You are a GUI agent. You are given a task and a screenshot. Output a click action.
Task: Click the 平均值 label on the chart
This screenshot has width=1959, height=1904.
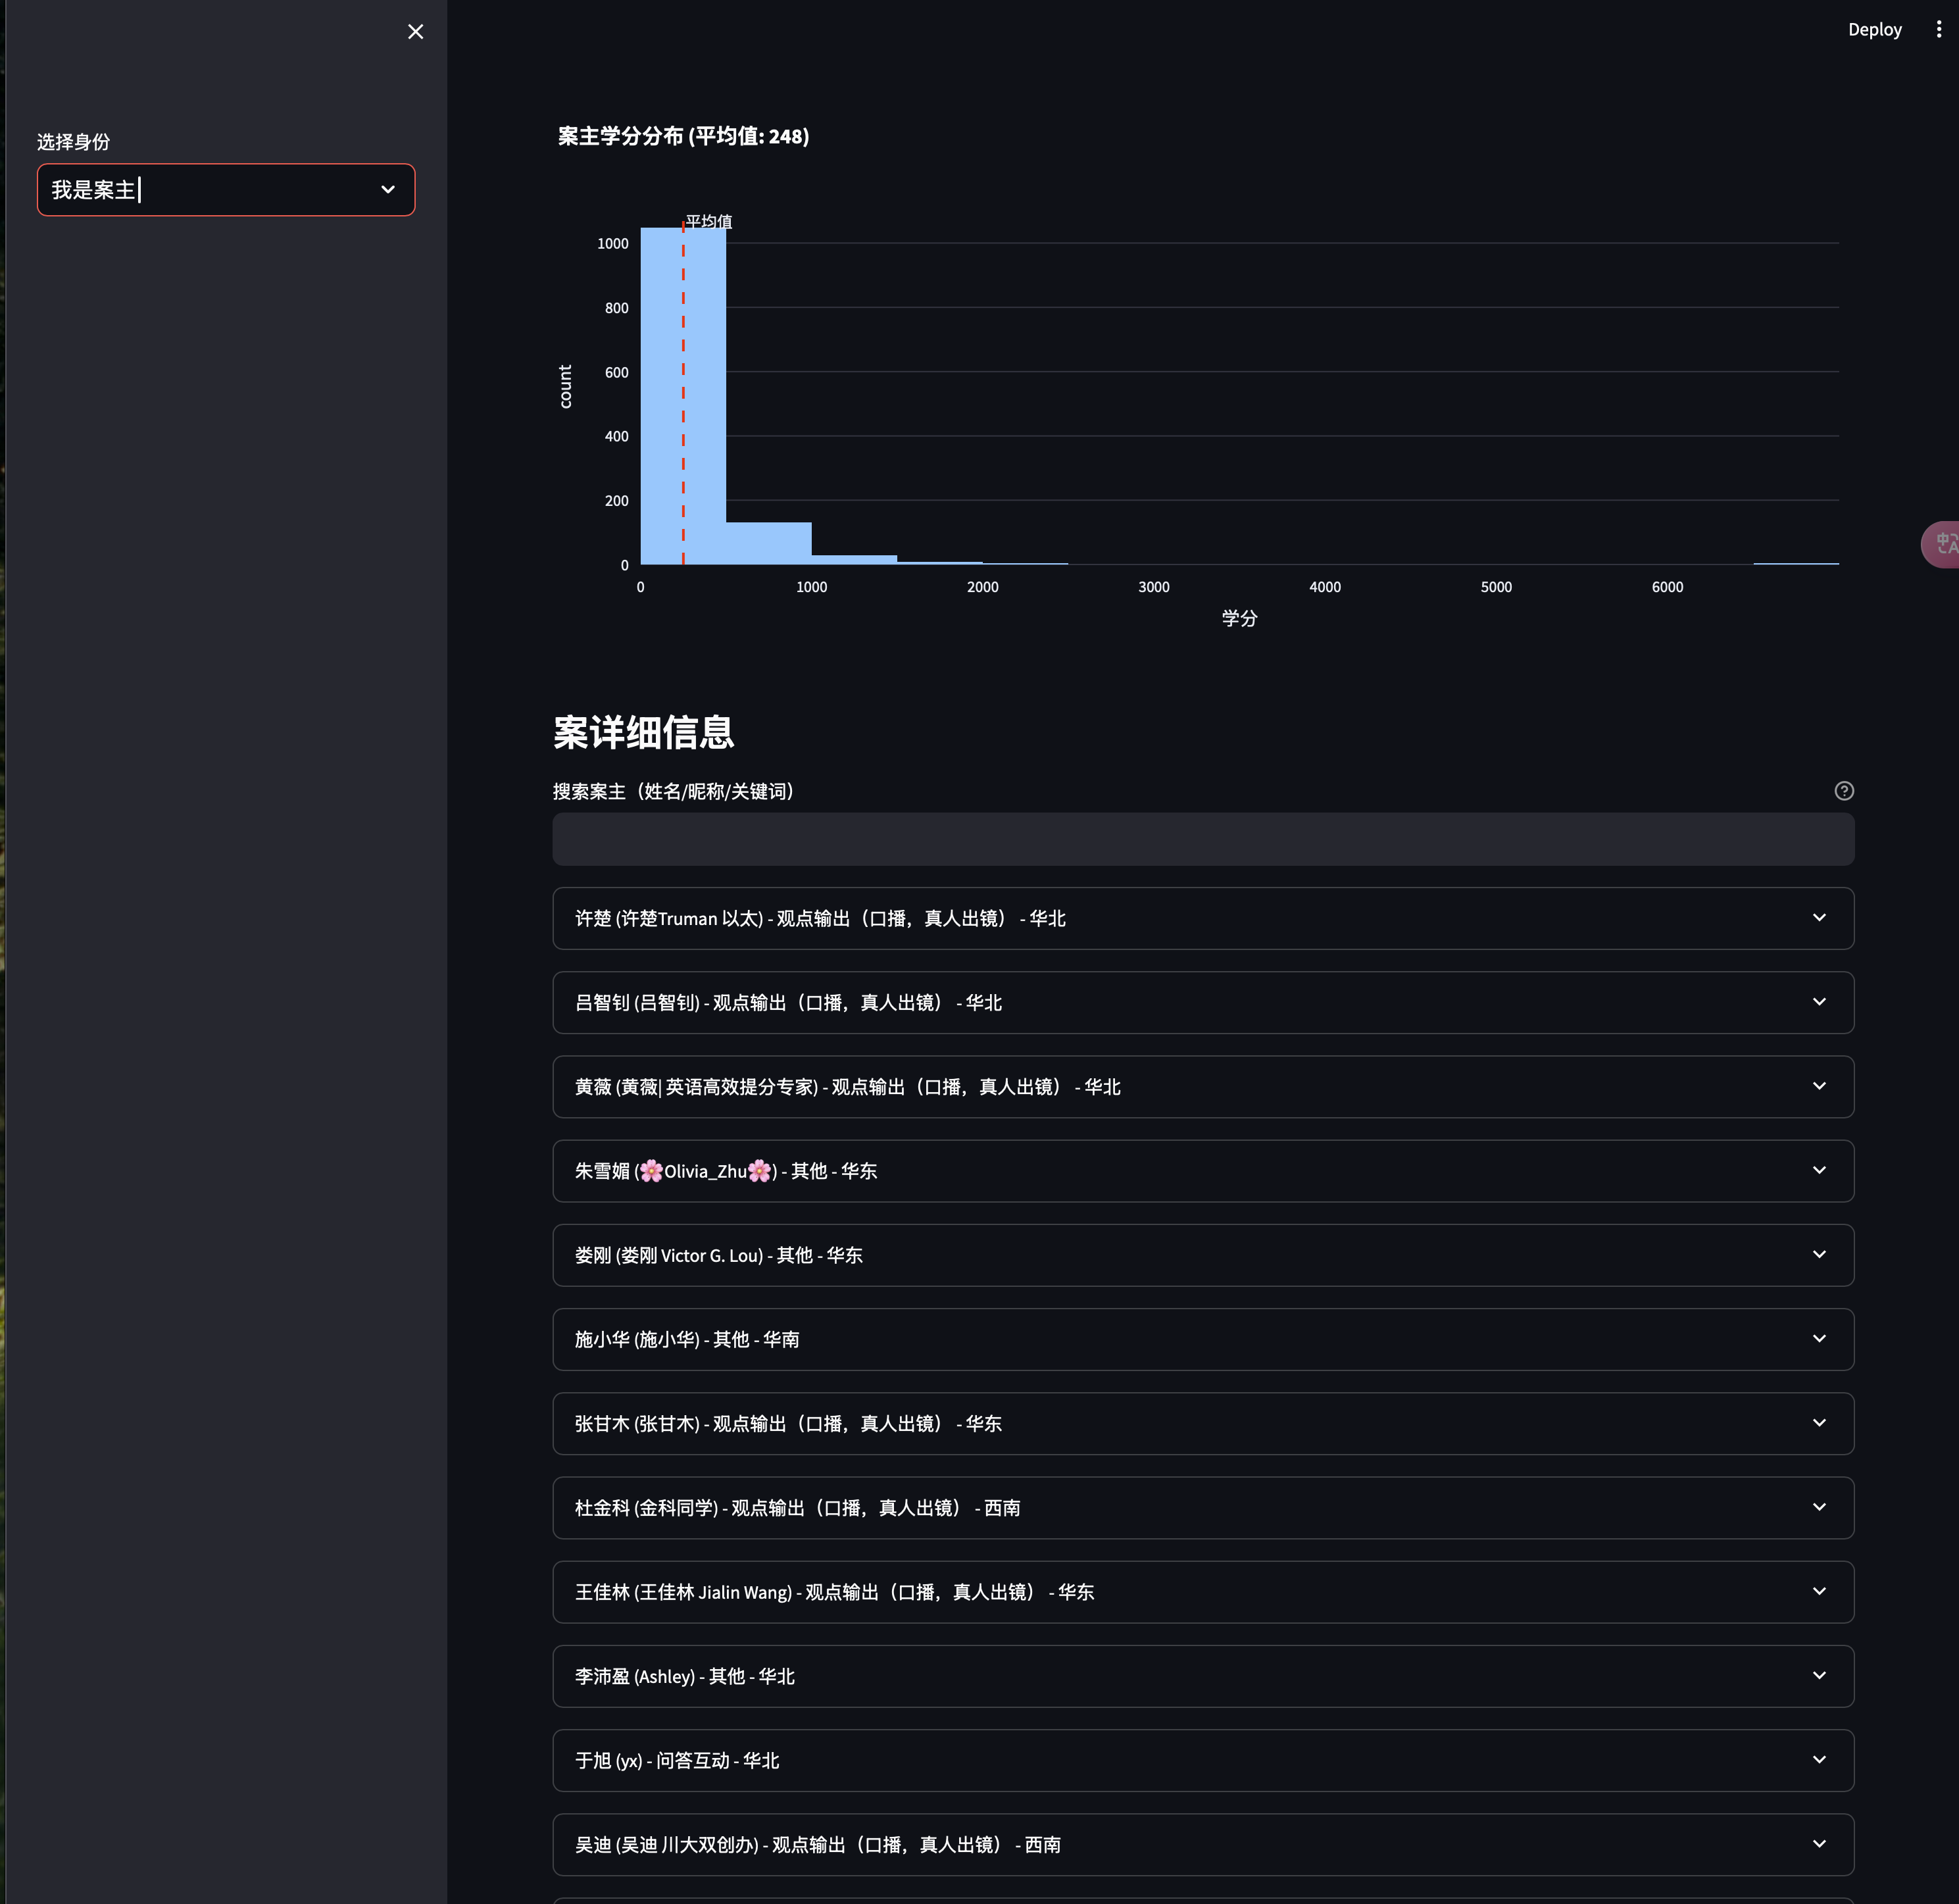(709, 221)
